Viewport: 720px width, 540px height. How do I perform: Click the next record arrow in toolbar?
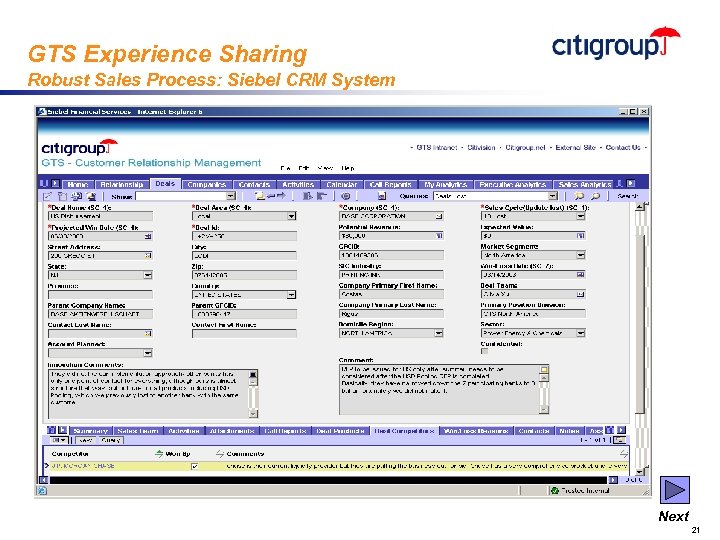[x=281, y=196]
